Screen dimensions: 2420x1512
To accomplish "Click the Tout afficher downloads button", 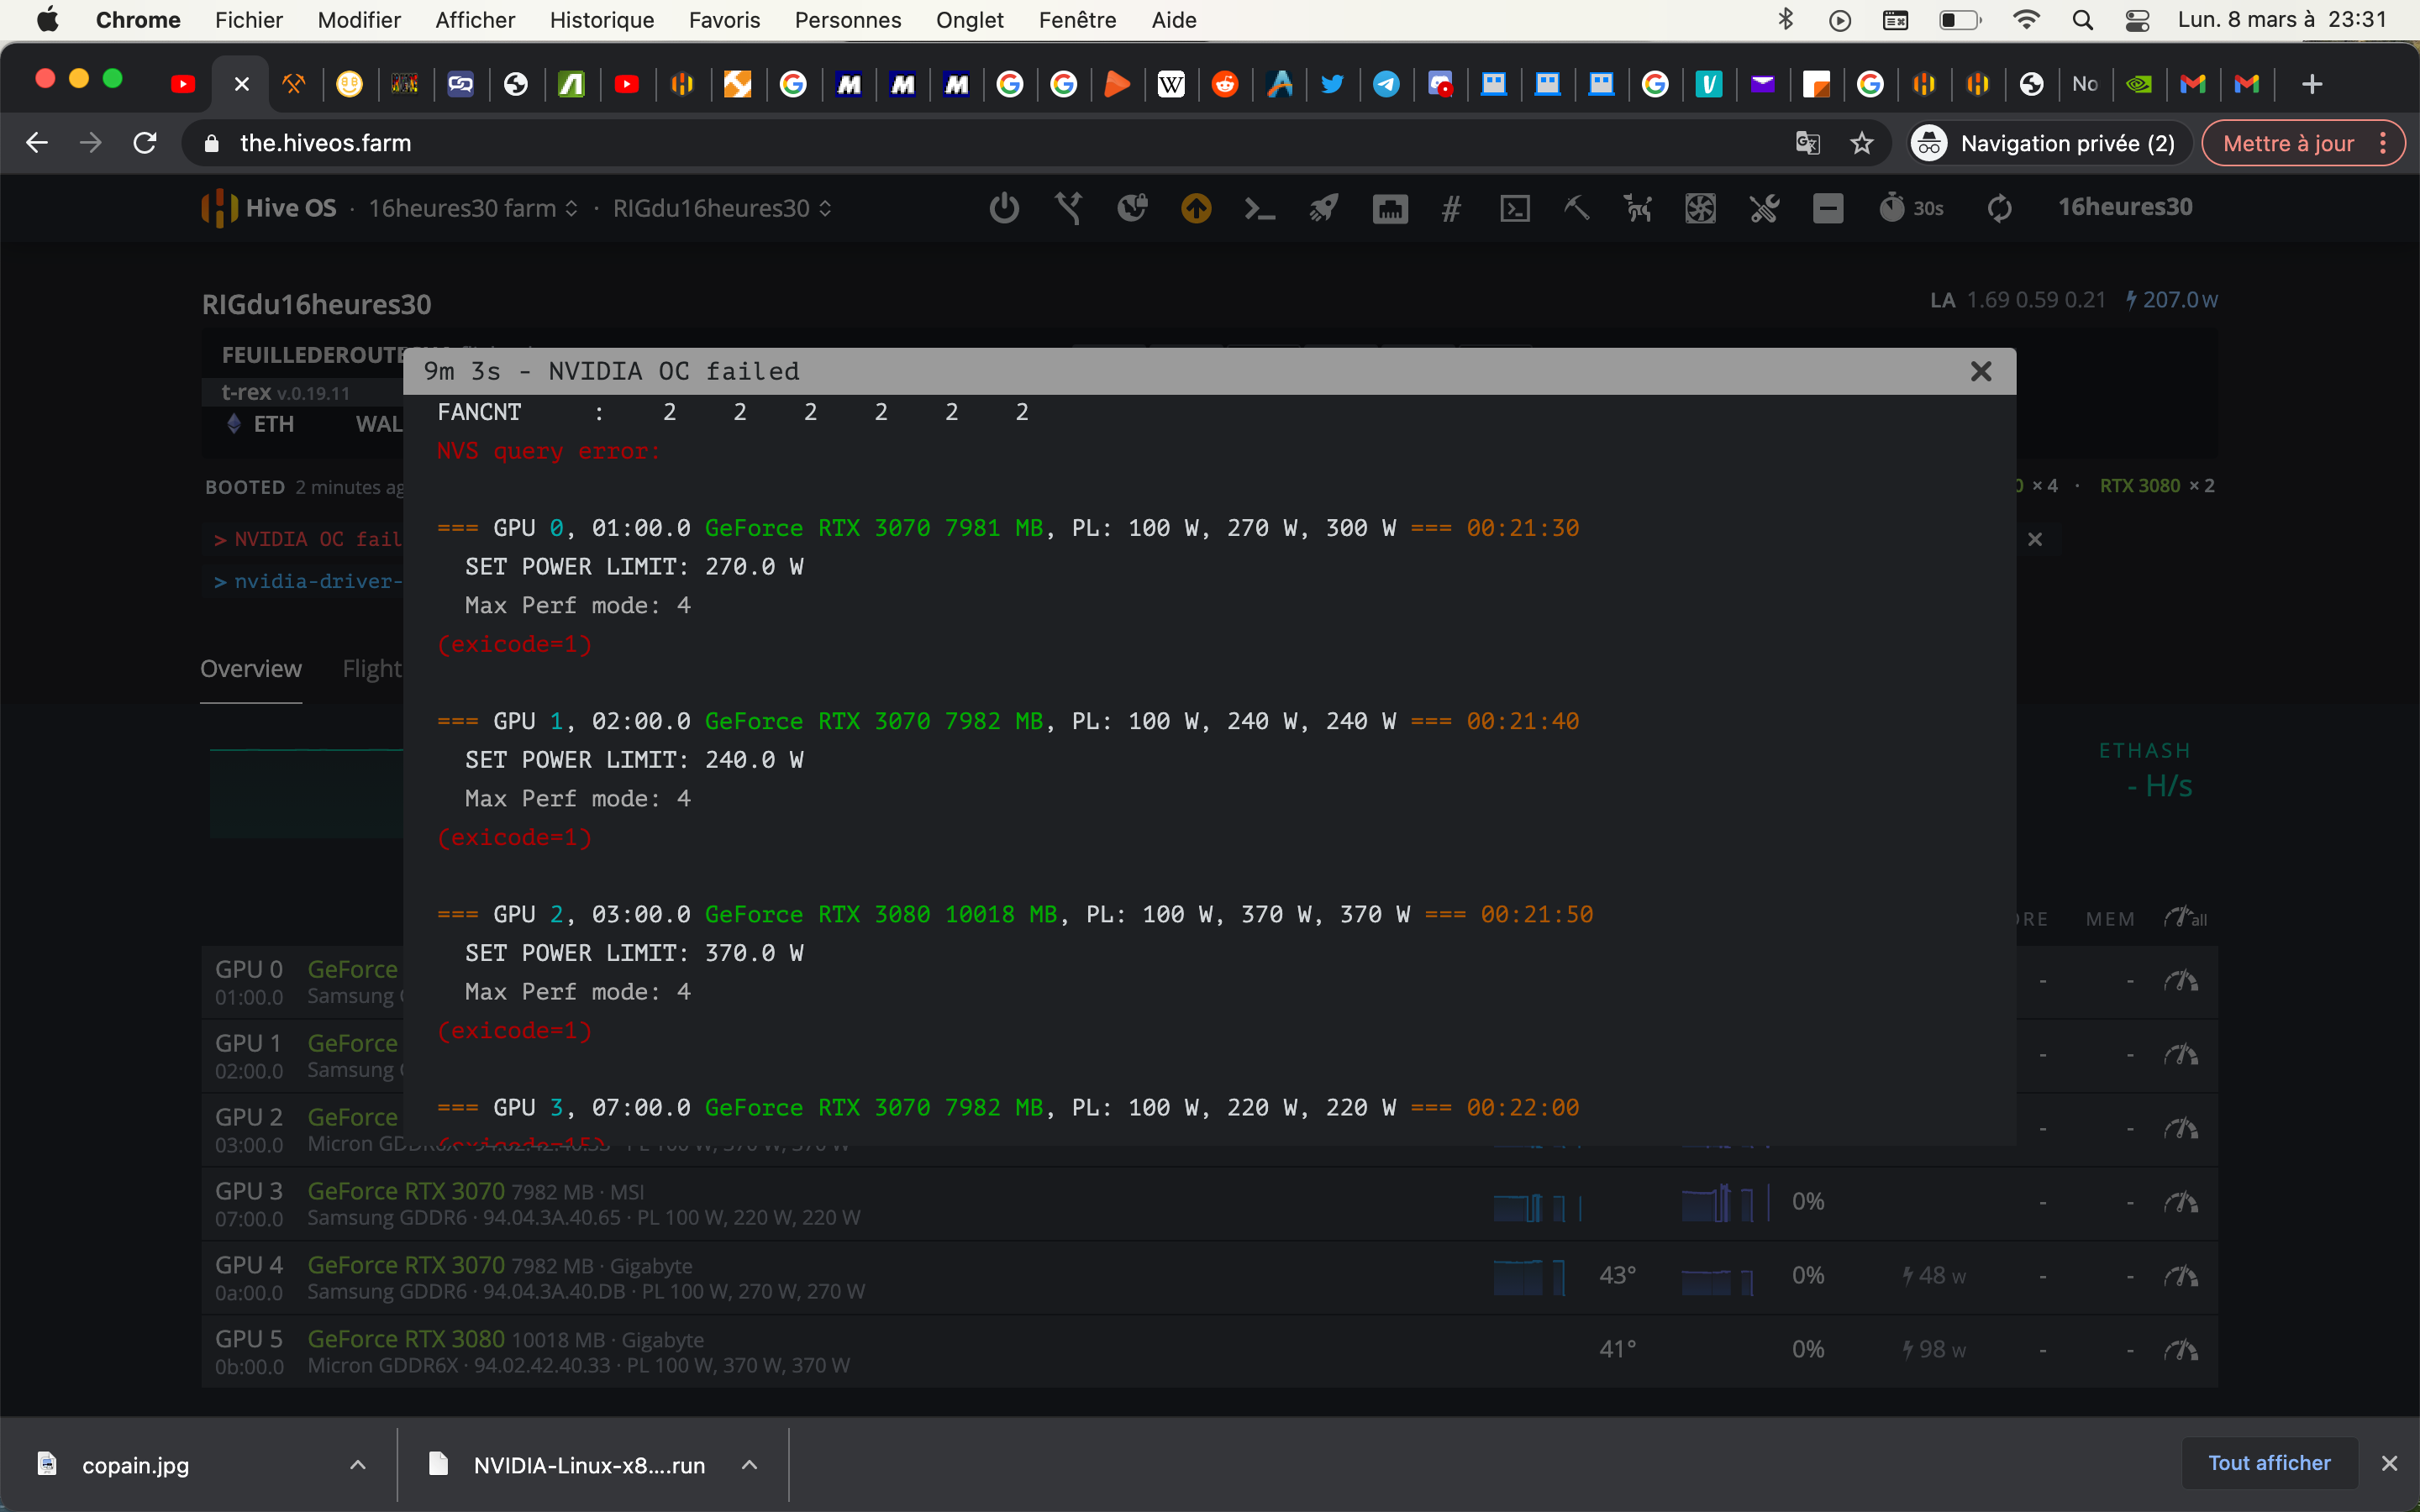I will (2269, 1463).
